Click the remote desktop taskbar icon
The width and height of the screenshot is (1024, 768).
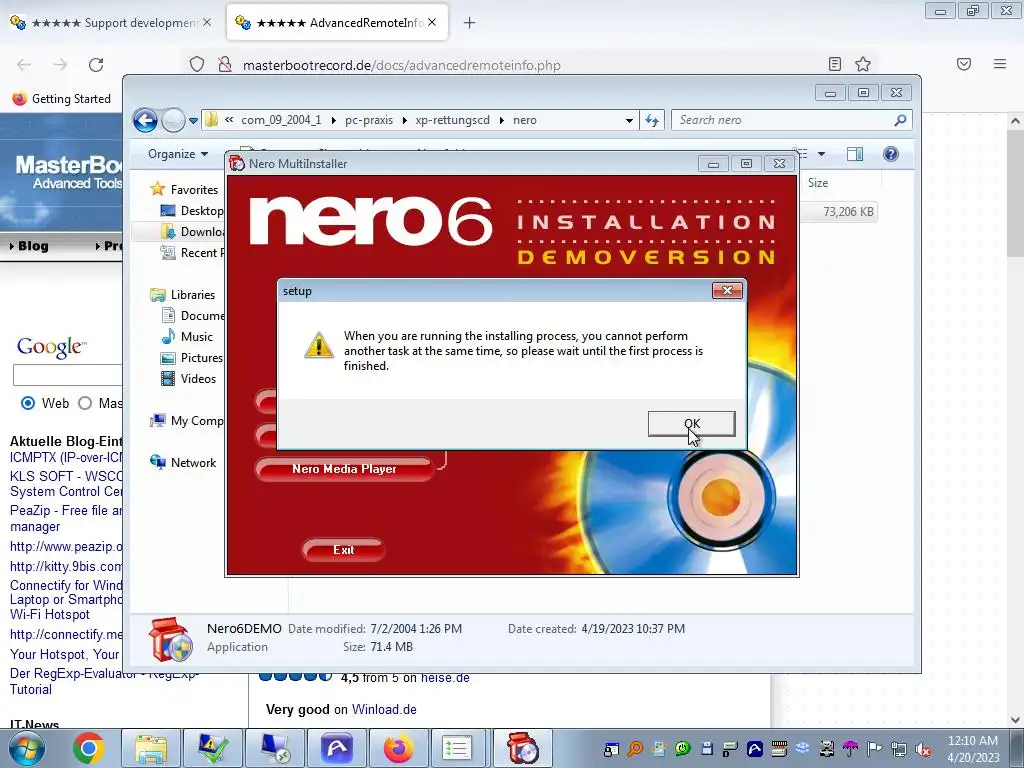tap(275, 748)
